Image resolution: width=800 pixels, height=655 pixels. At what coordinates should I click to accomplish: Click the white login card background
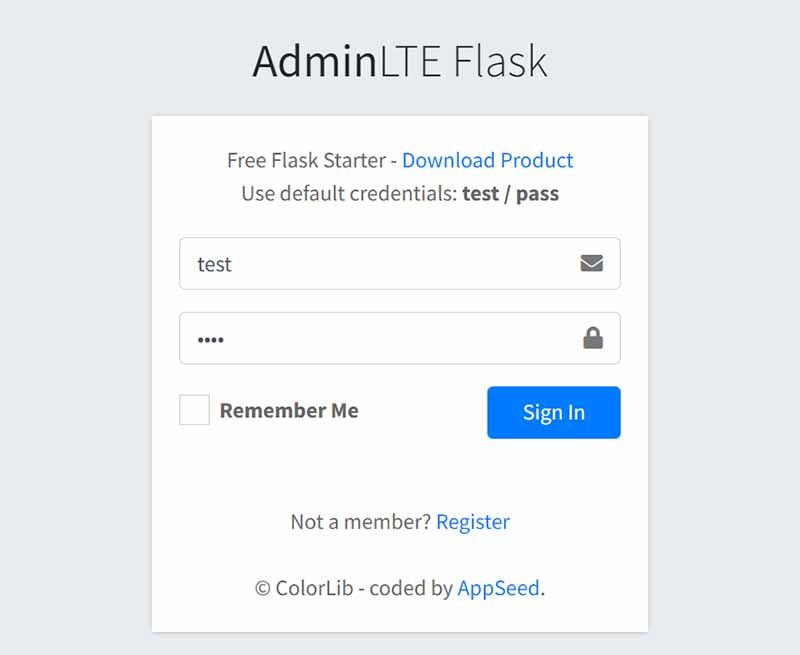400,470
